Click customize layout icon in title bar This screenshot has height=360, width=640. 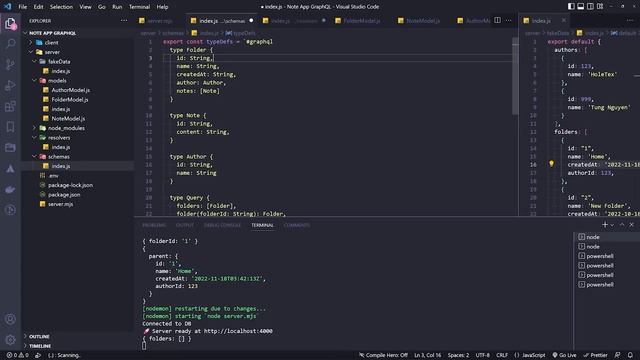tap(600, 7)
